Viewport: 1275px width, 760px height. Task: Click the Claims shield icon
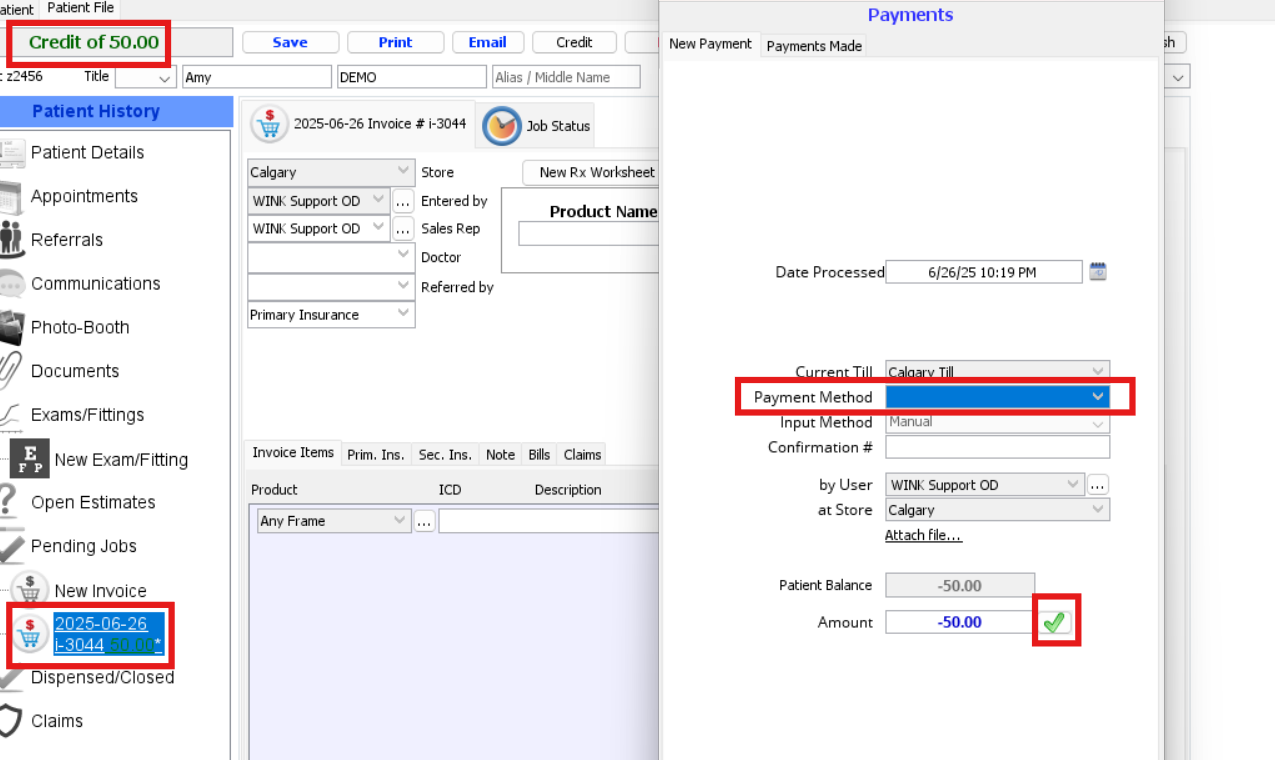10,721
